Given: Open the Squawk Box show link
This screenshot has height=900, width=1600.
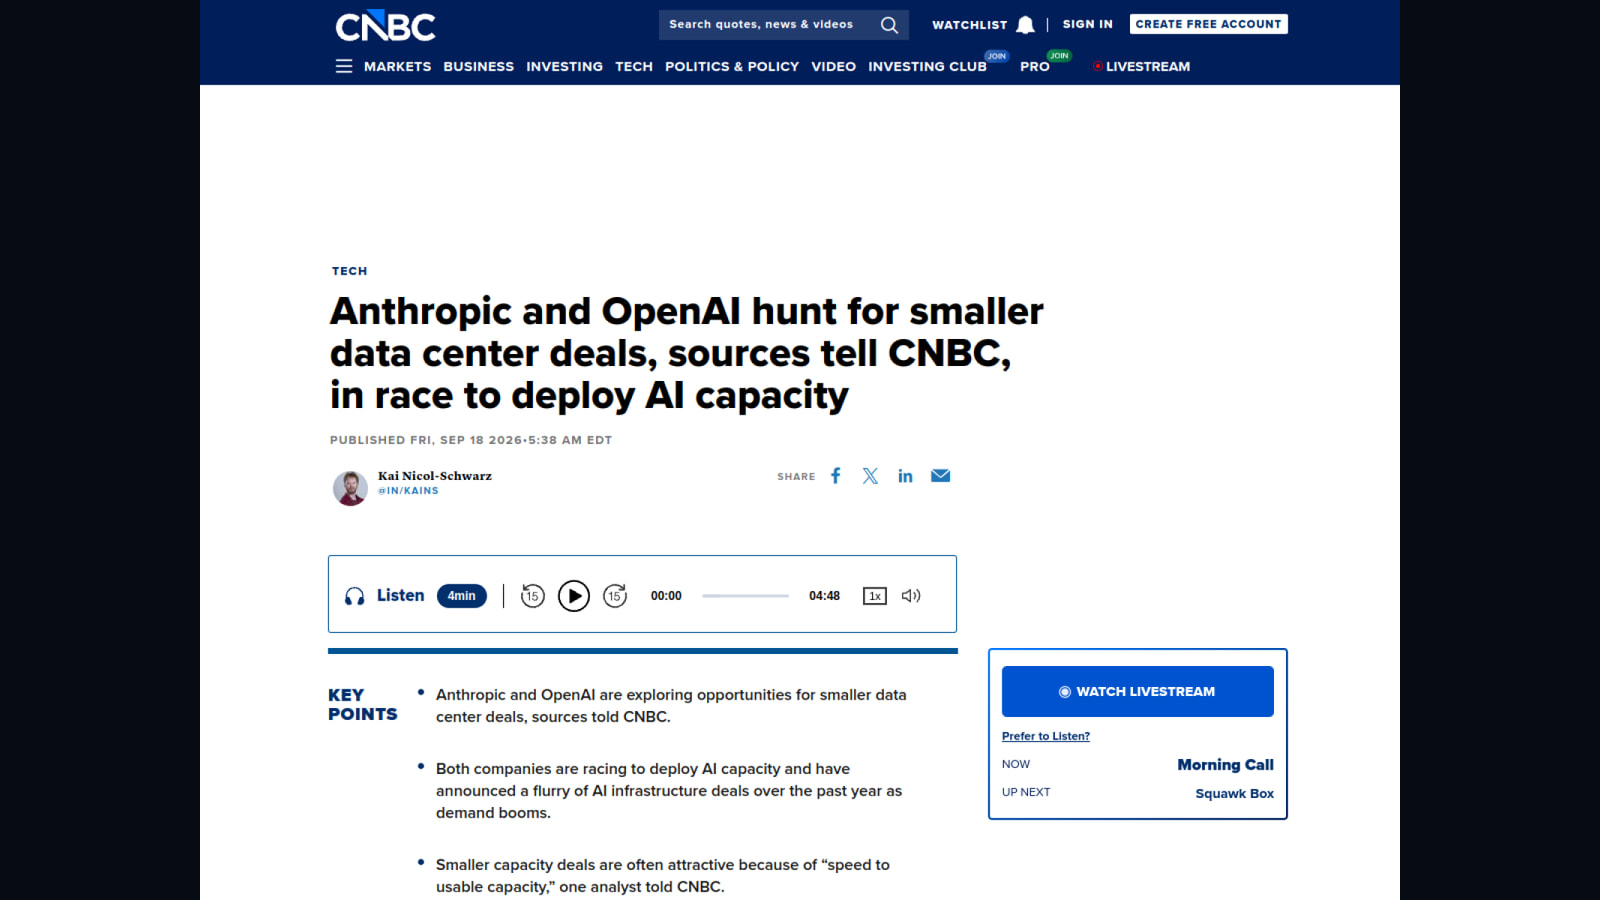Looking at the screenshot, I should [x=1235, y=793].
